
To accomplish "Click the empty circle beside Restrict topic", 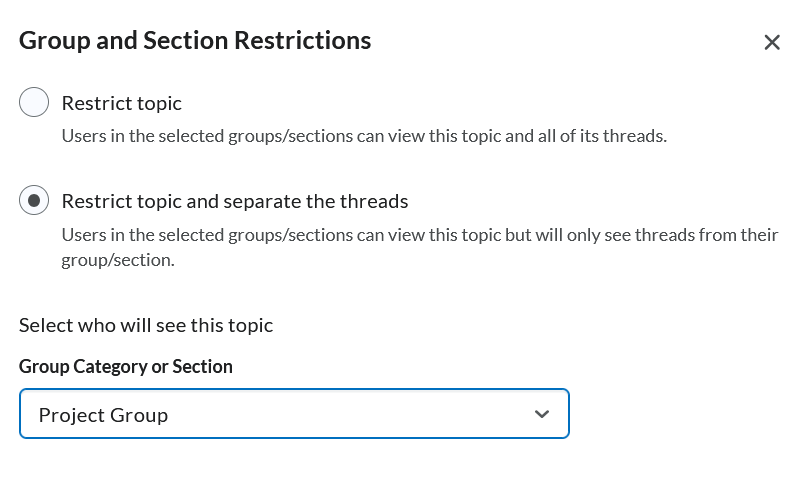I will click(x=34, y=103).
